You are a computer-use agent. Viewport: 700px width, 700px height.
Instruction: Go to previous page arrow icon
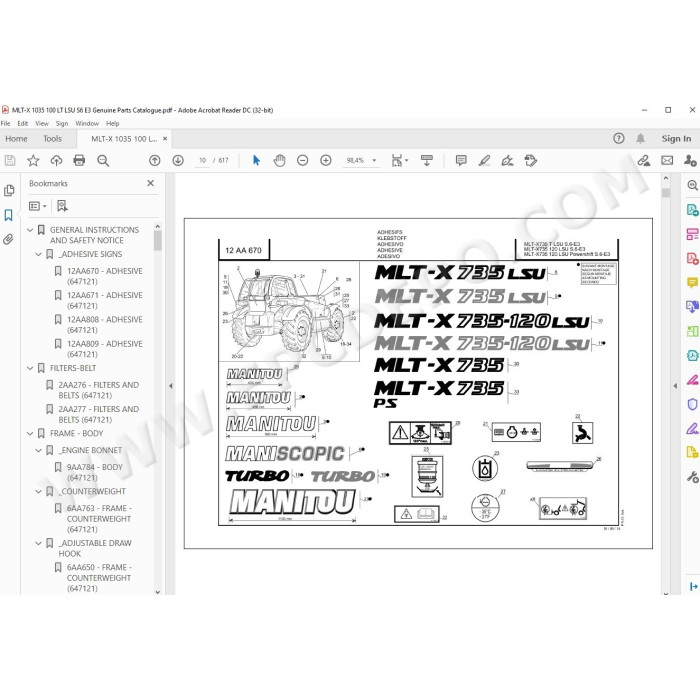(x=154, y=160)
